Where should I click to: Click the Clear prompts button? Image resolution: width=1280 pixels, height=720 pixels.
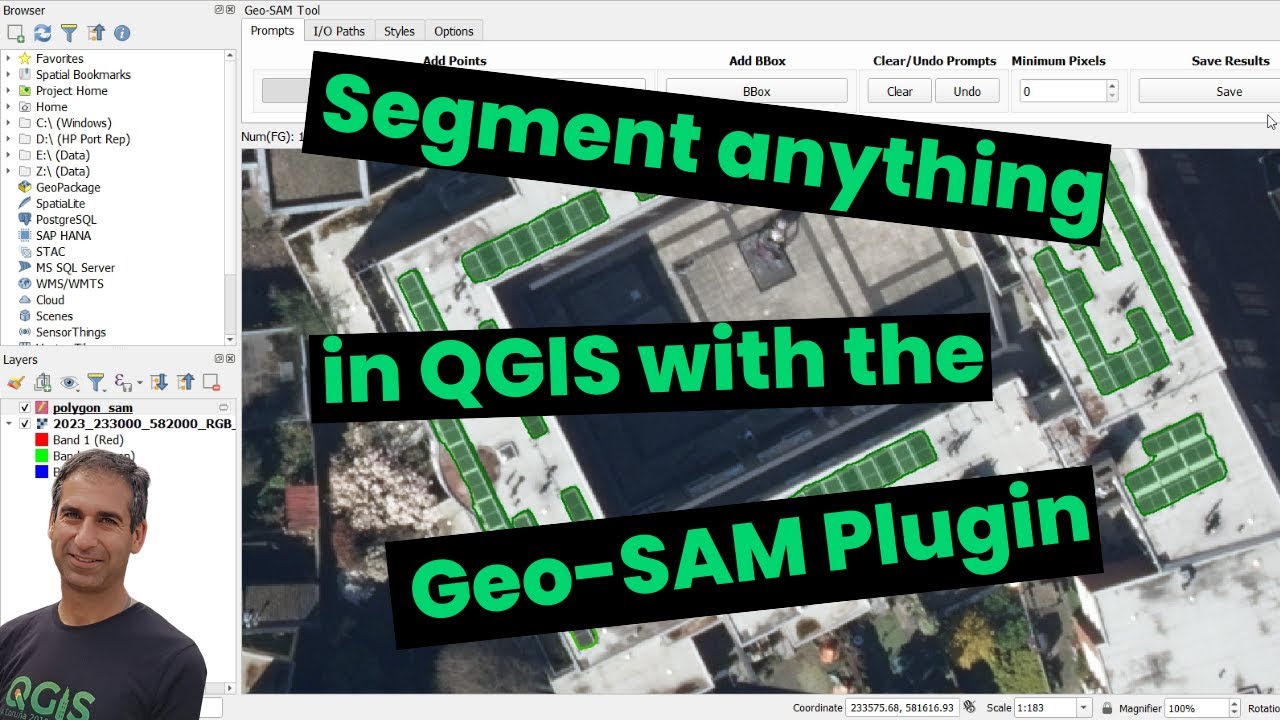pyautogui.click(x=899, y=91)
